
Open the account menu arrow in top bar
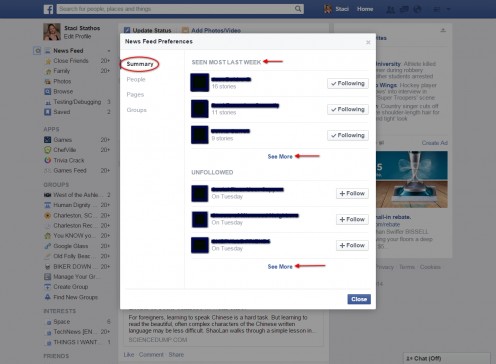449,9
